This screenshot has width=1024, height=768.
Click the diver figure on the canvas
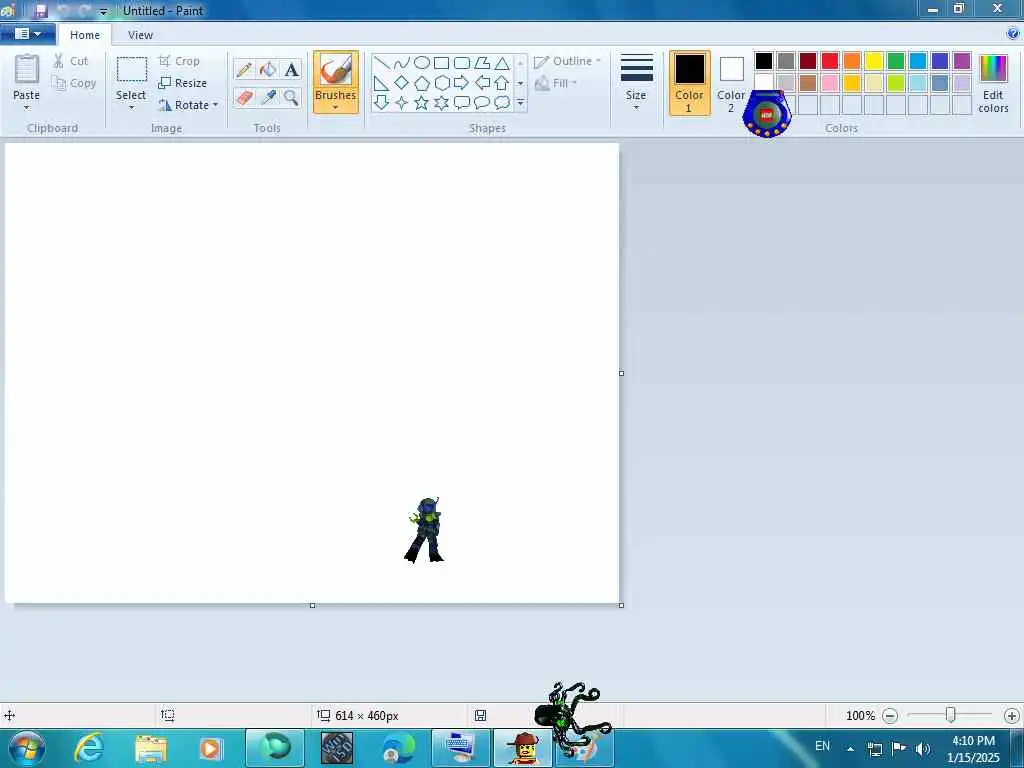click(x=424, y=530)
